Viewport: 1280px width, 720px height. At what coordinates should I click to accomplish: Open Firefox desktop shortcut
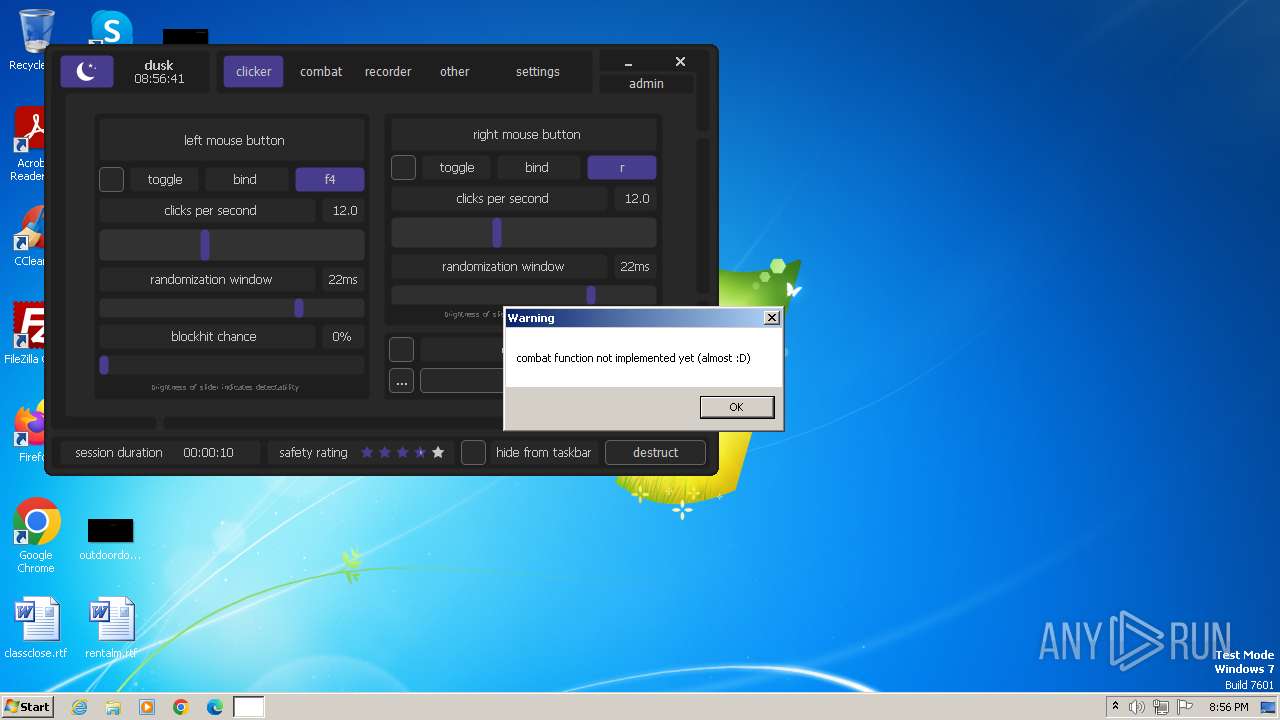point(30,432)
